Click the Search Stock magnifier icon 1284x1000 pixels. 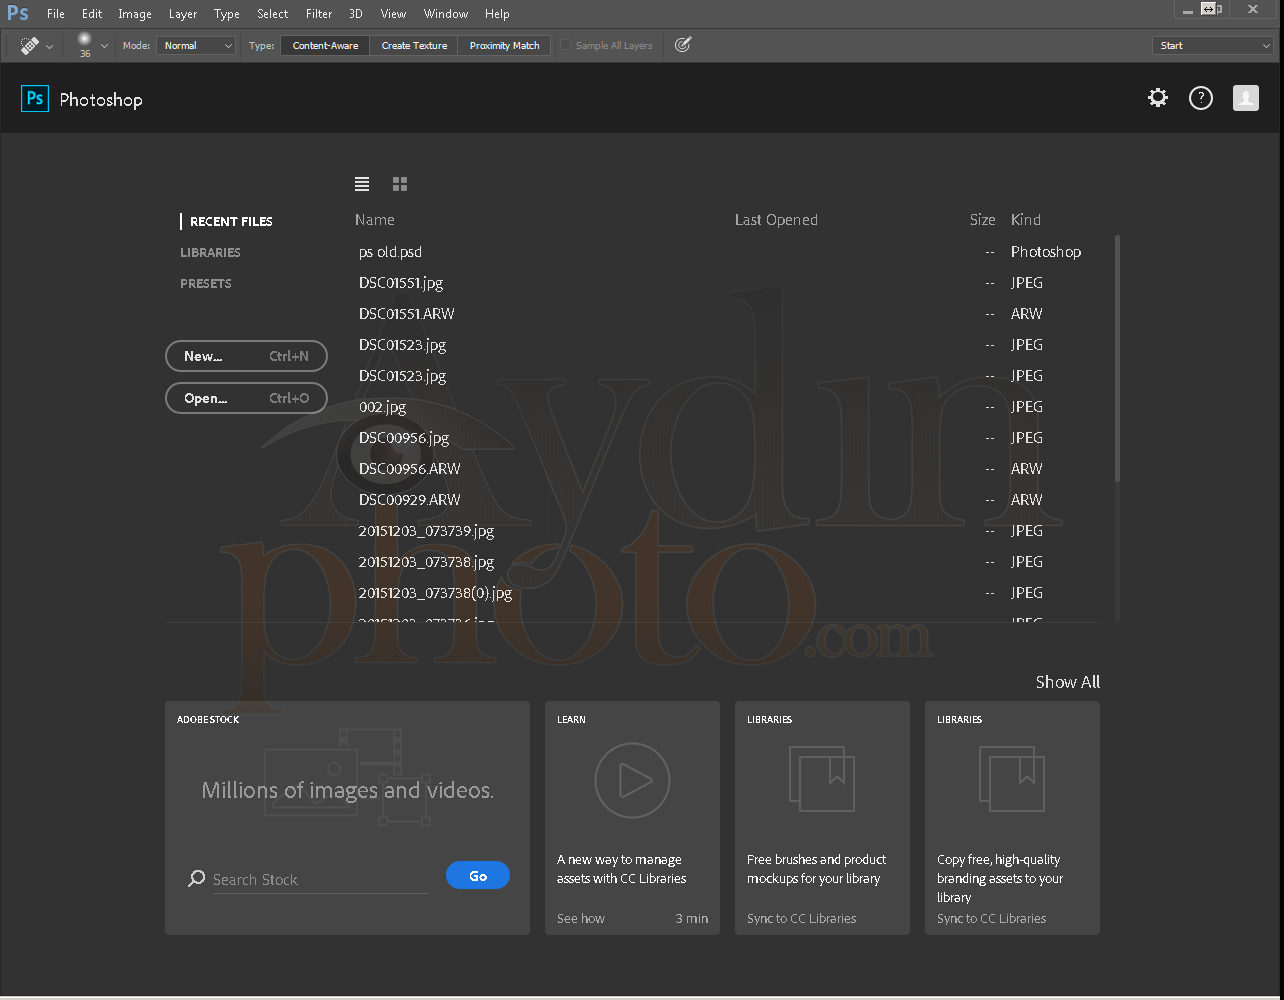(x=197, y=879)
